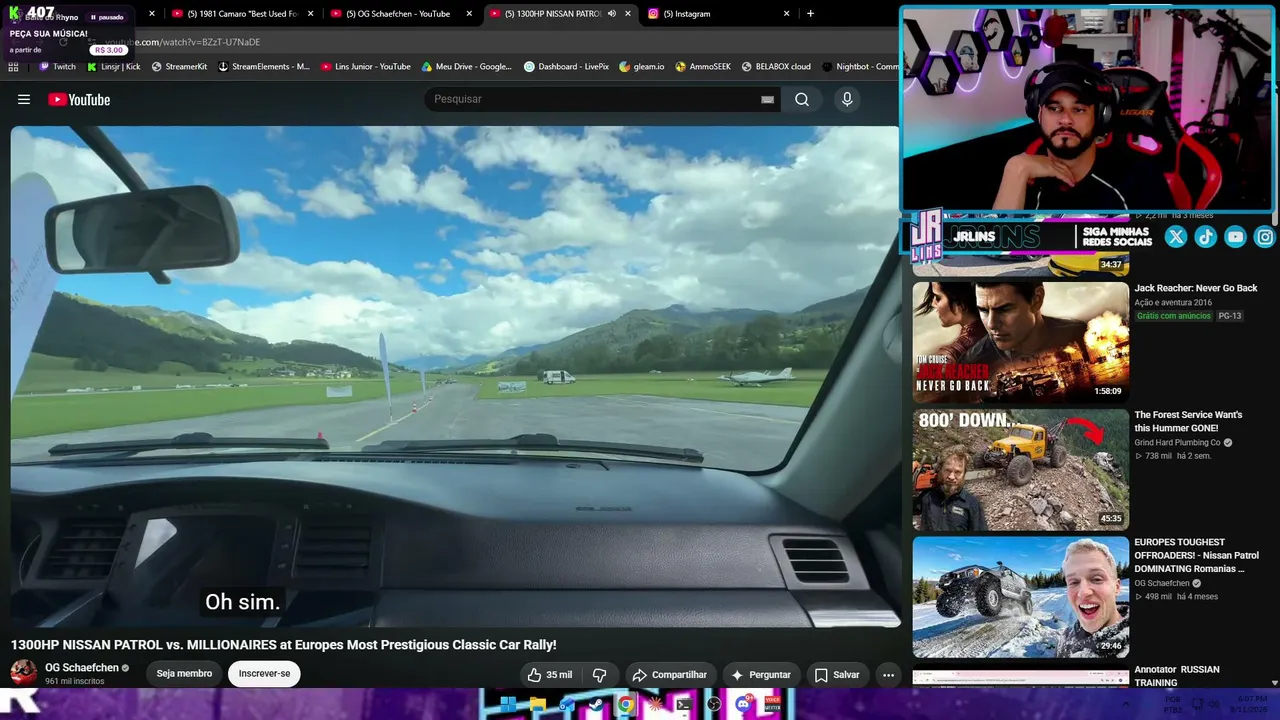Click the title 'Jack Reacher: Never Go Back'

(1195, 288)
